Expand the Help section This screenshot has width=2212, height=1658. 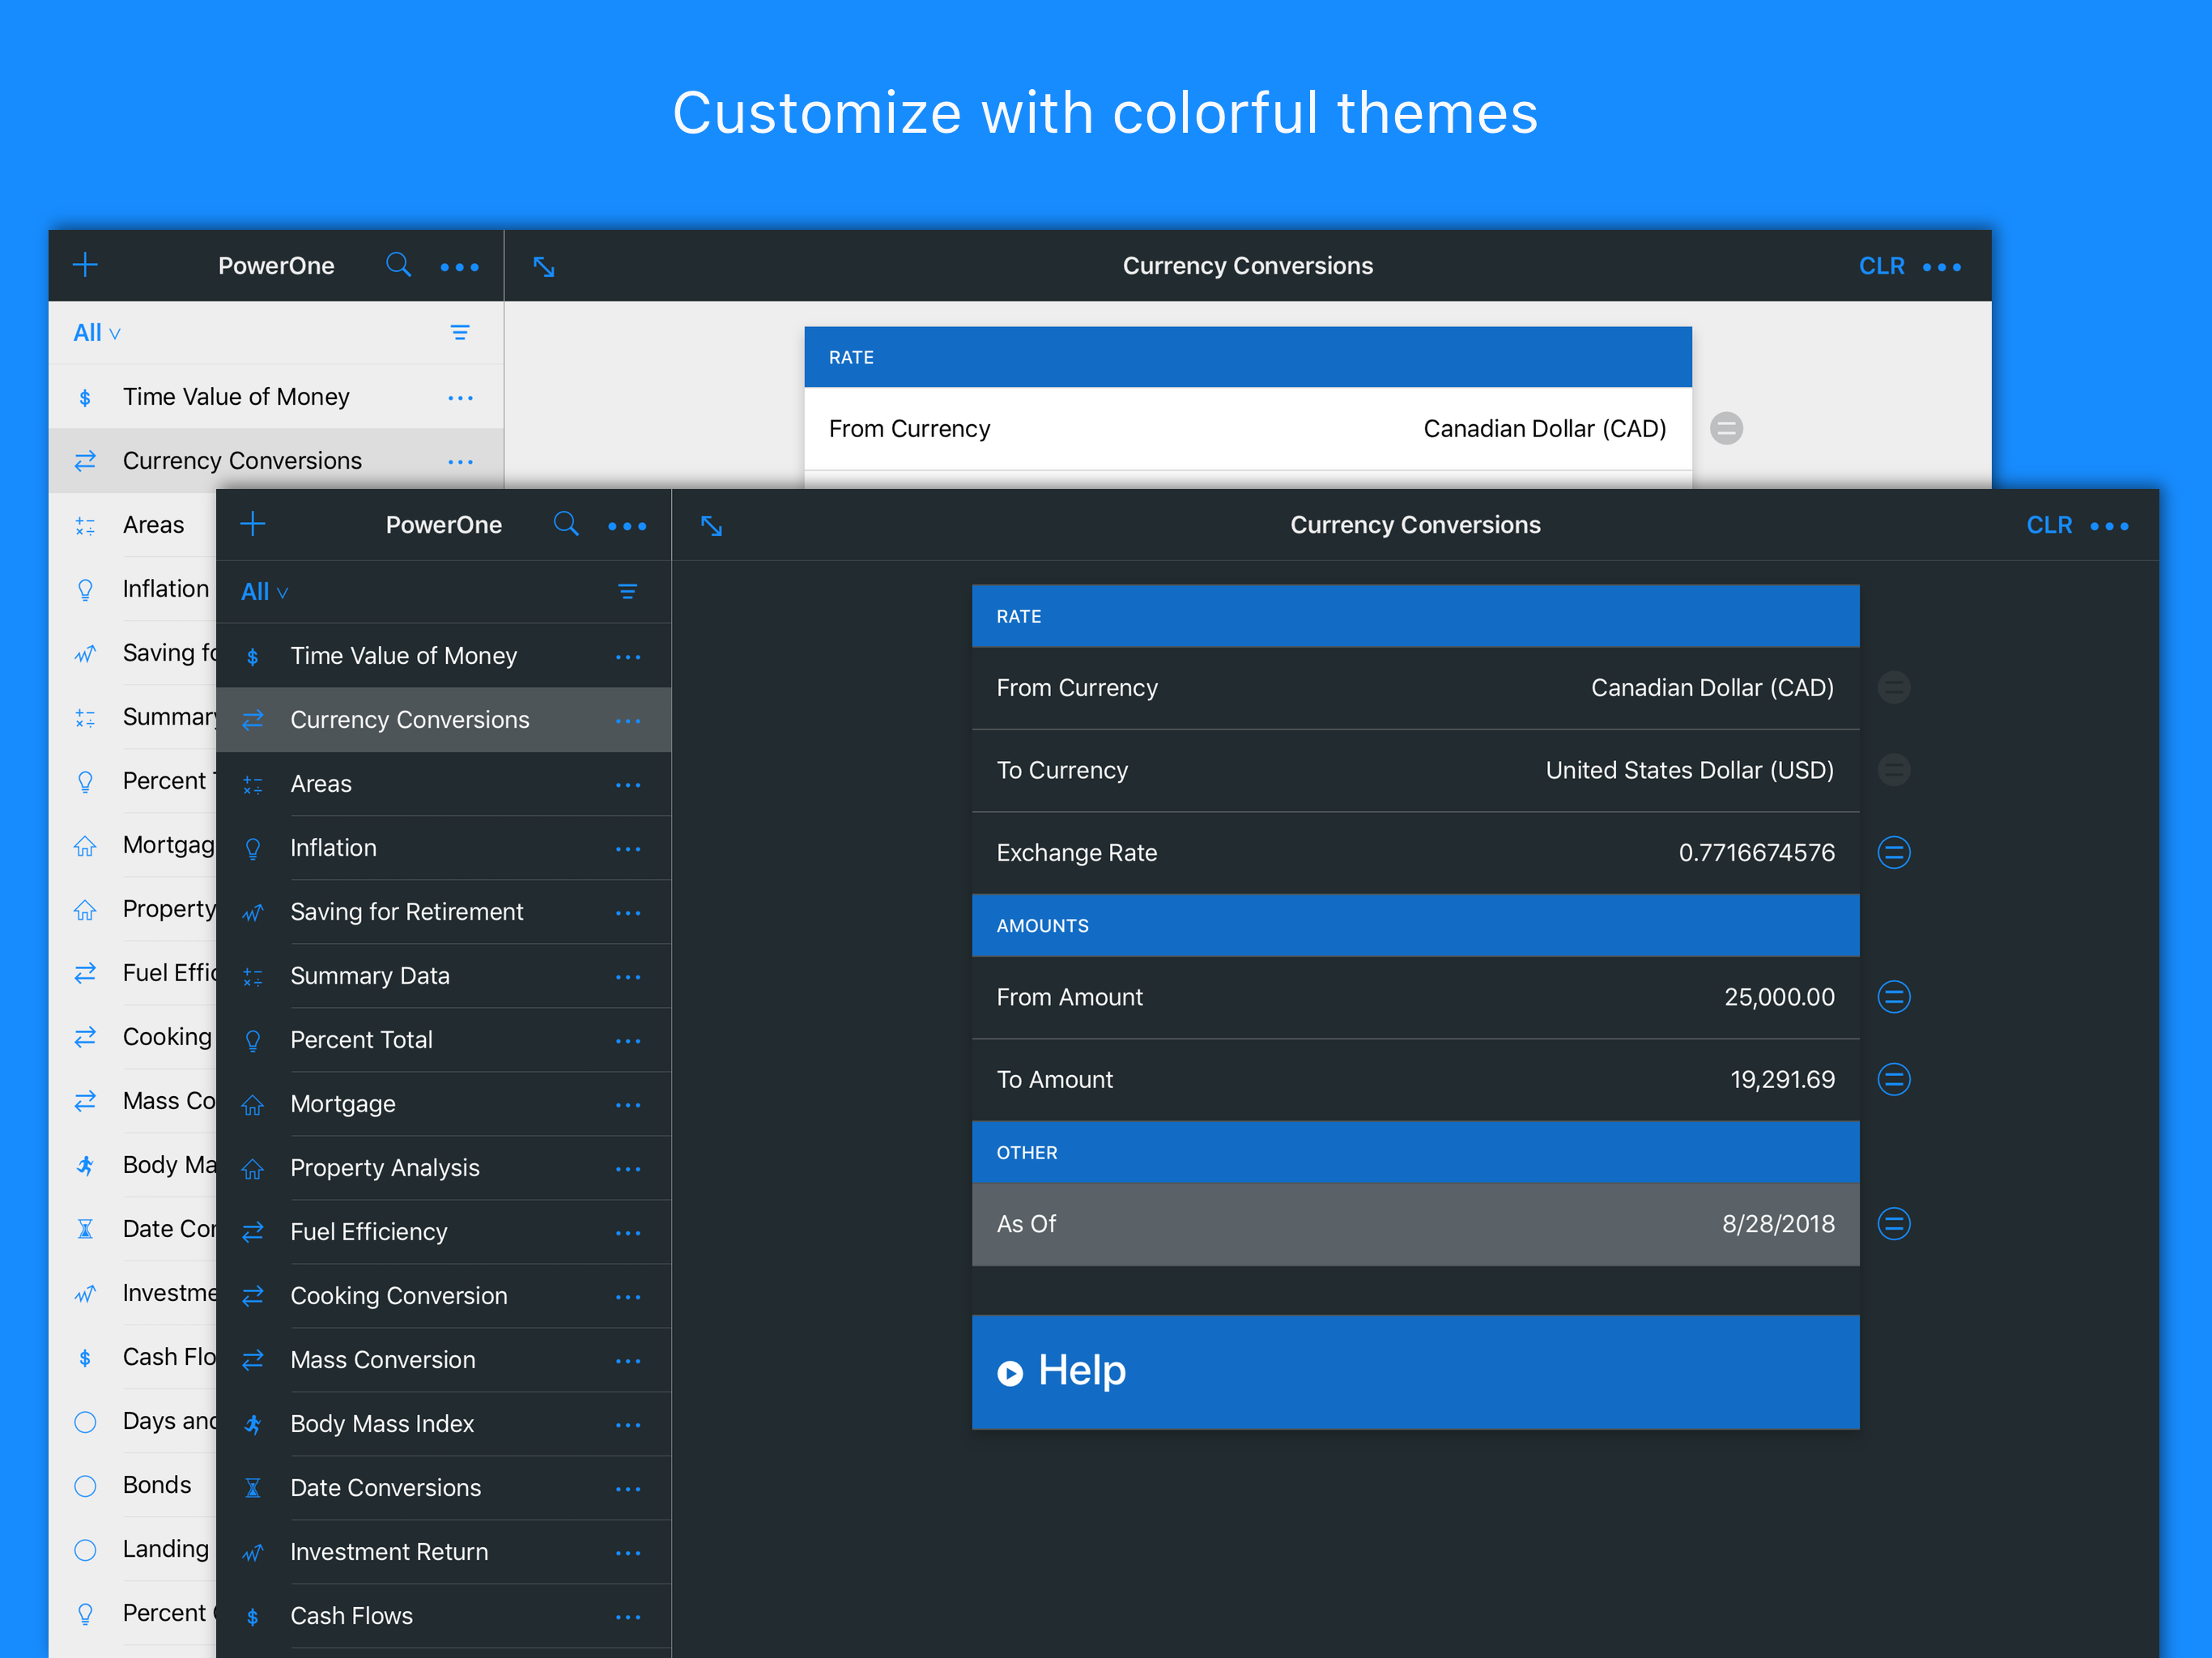tap(1415, 1372)
